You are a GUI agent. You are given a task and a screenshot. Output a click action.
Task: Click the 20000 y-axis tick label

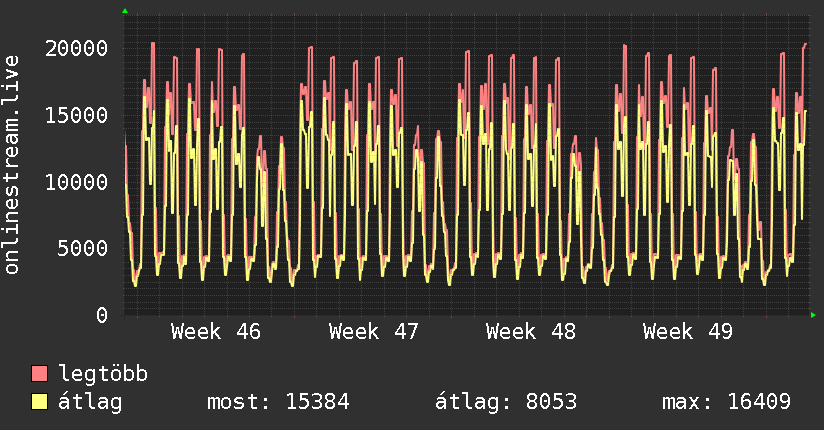[x=77, y=48]
